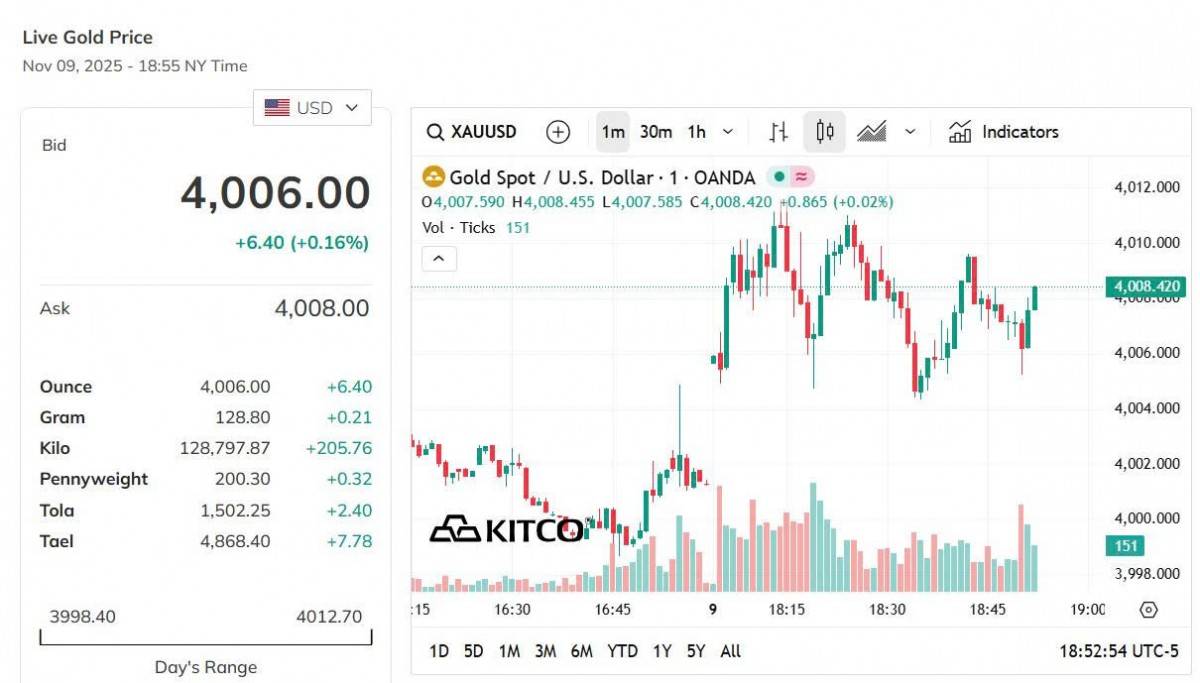Open the chart style dropdown arrow
1200x683 pixels.
point(910,131)
